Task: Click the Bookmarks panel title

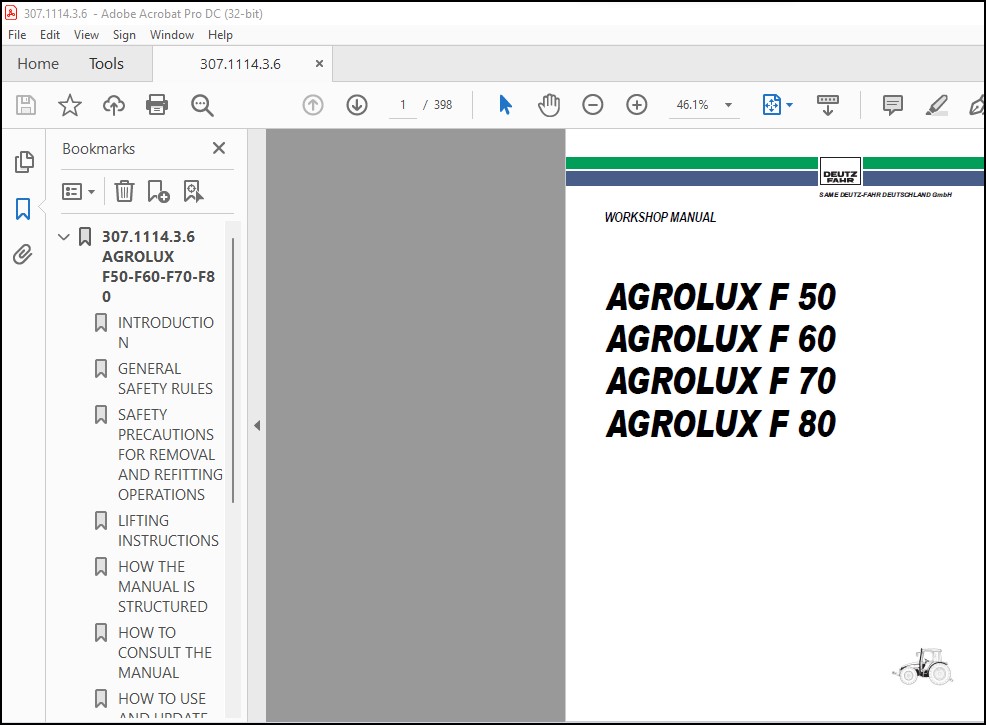Action: [99, 149]
